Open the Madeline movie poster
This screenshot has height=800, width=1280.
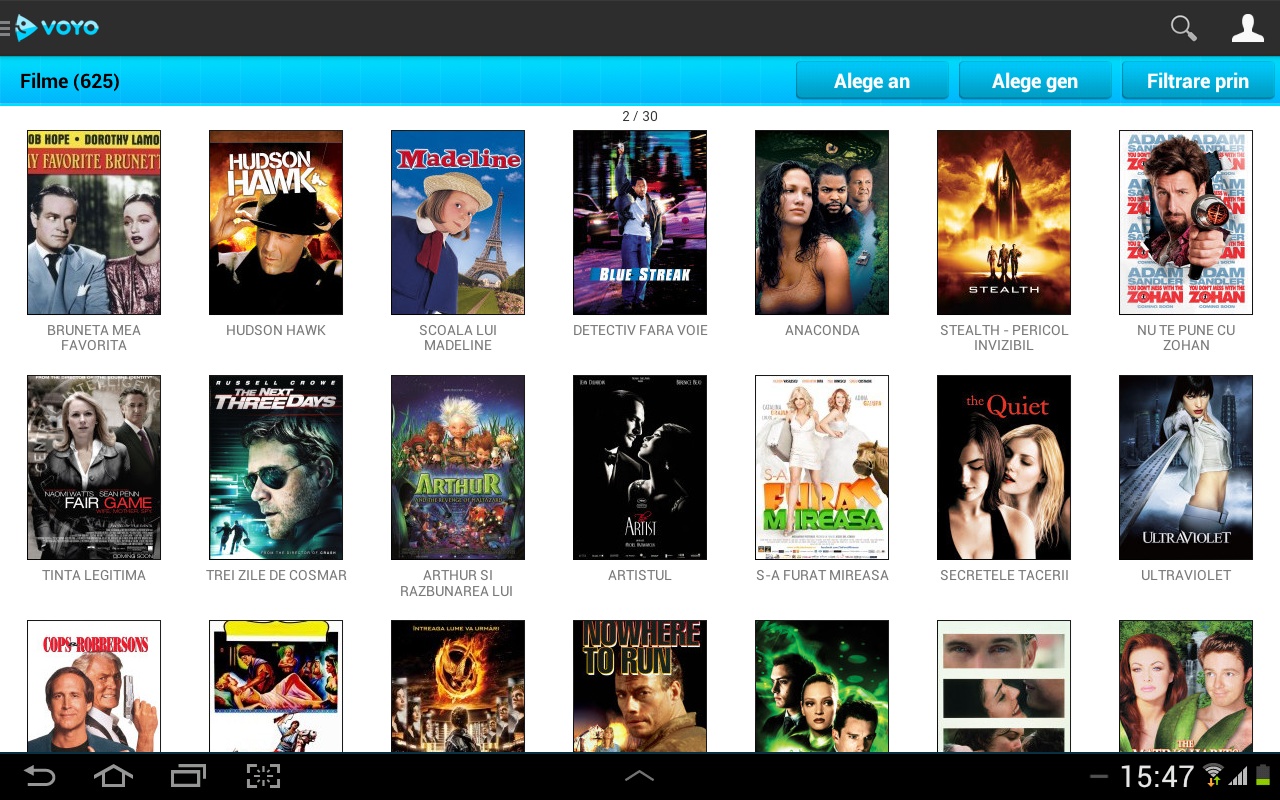tap(458, 222)
